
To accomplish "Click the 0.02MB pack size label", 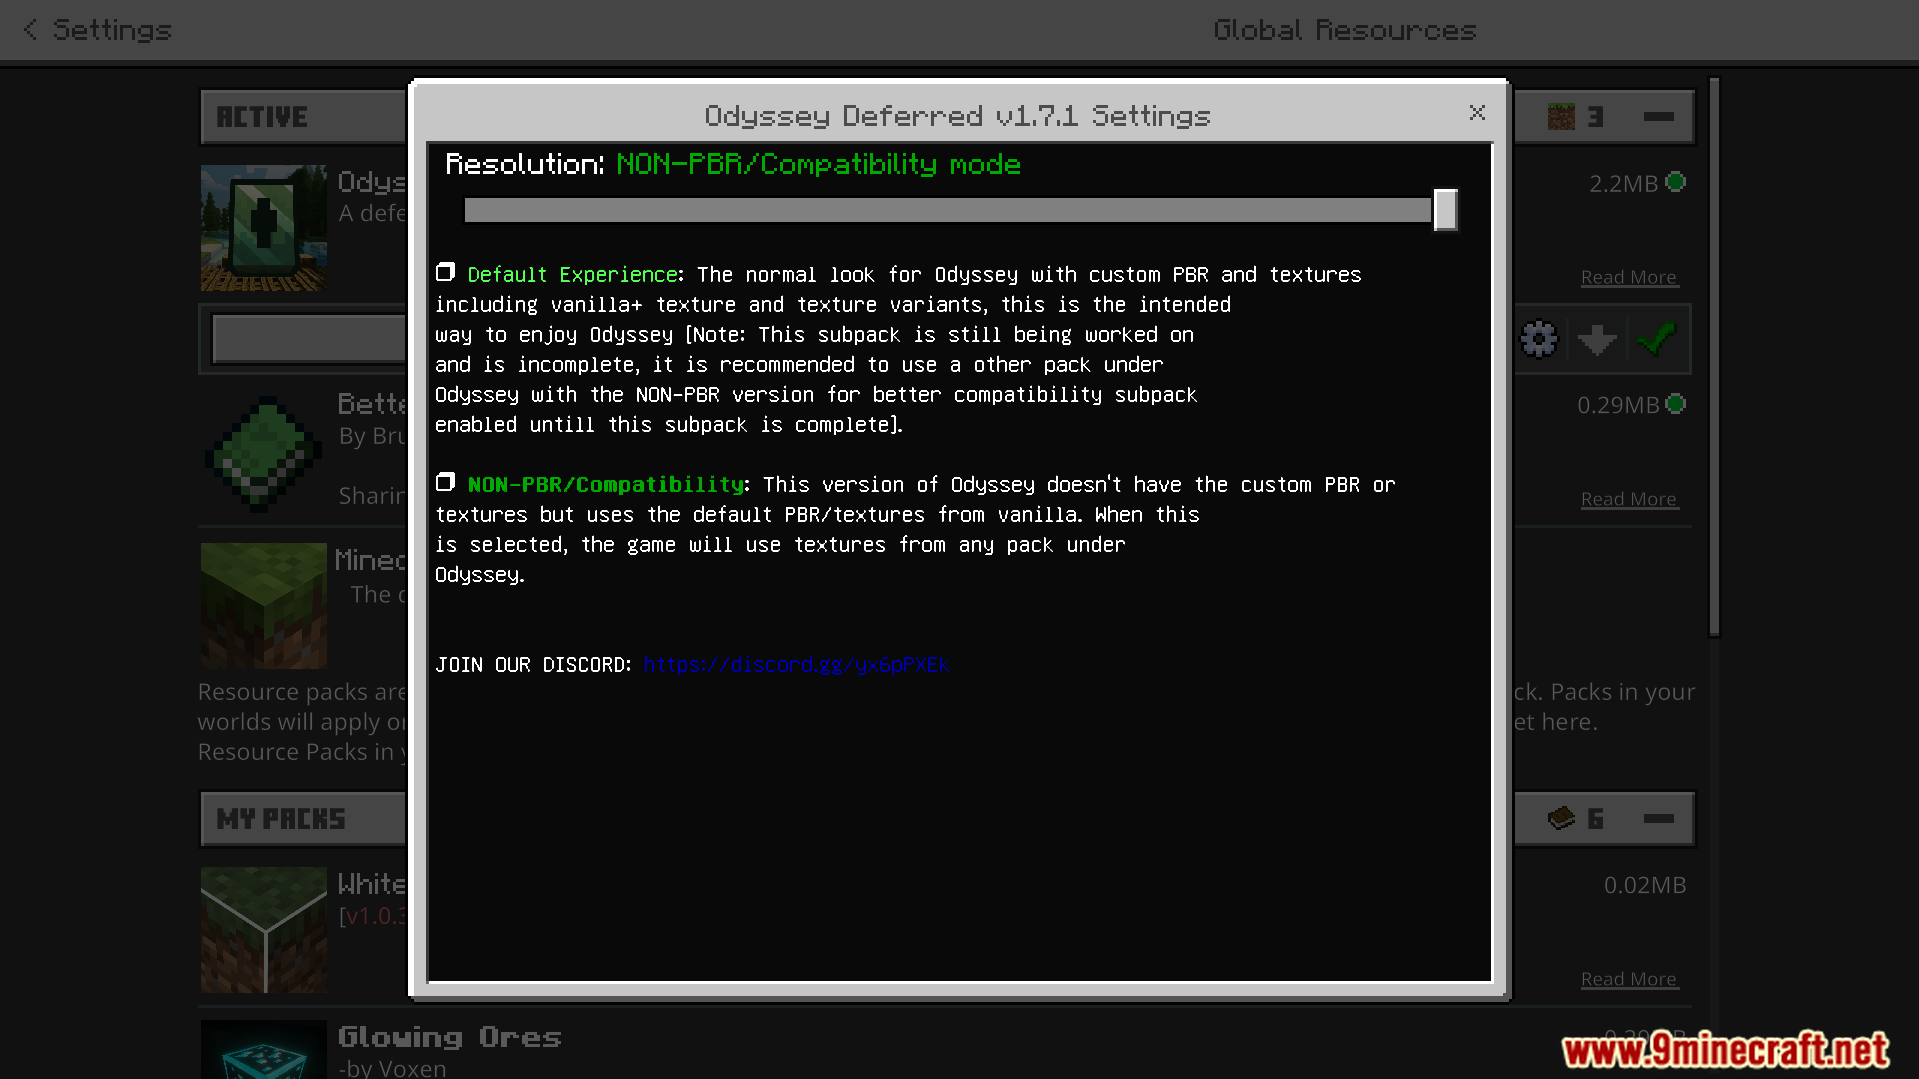I will tap(1645, 885).
